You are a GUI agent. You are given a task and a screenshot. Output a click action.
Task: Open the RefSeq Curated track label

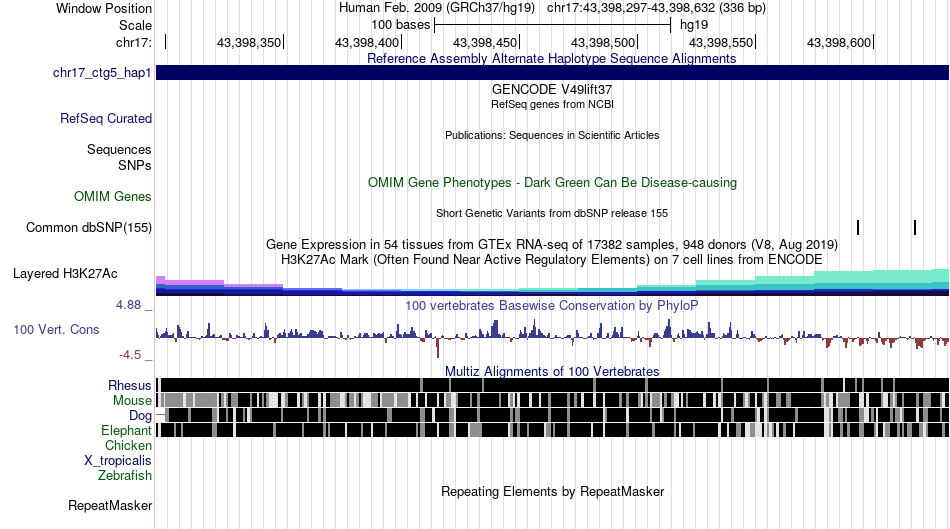point(105,118)
